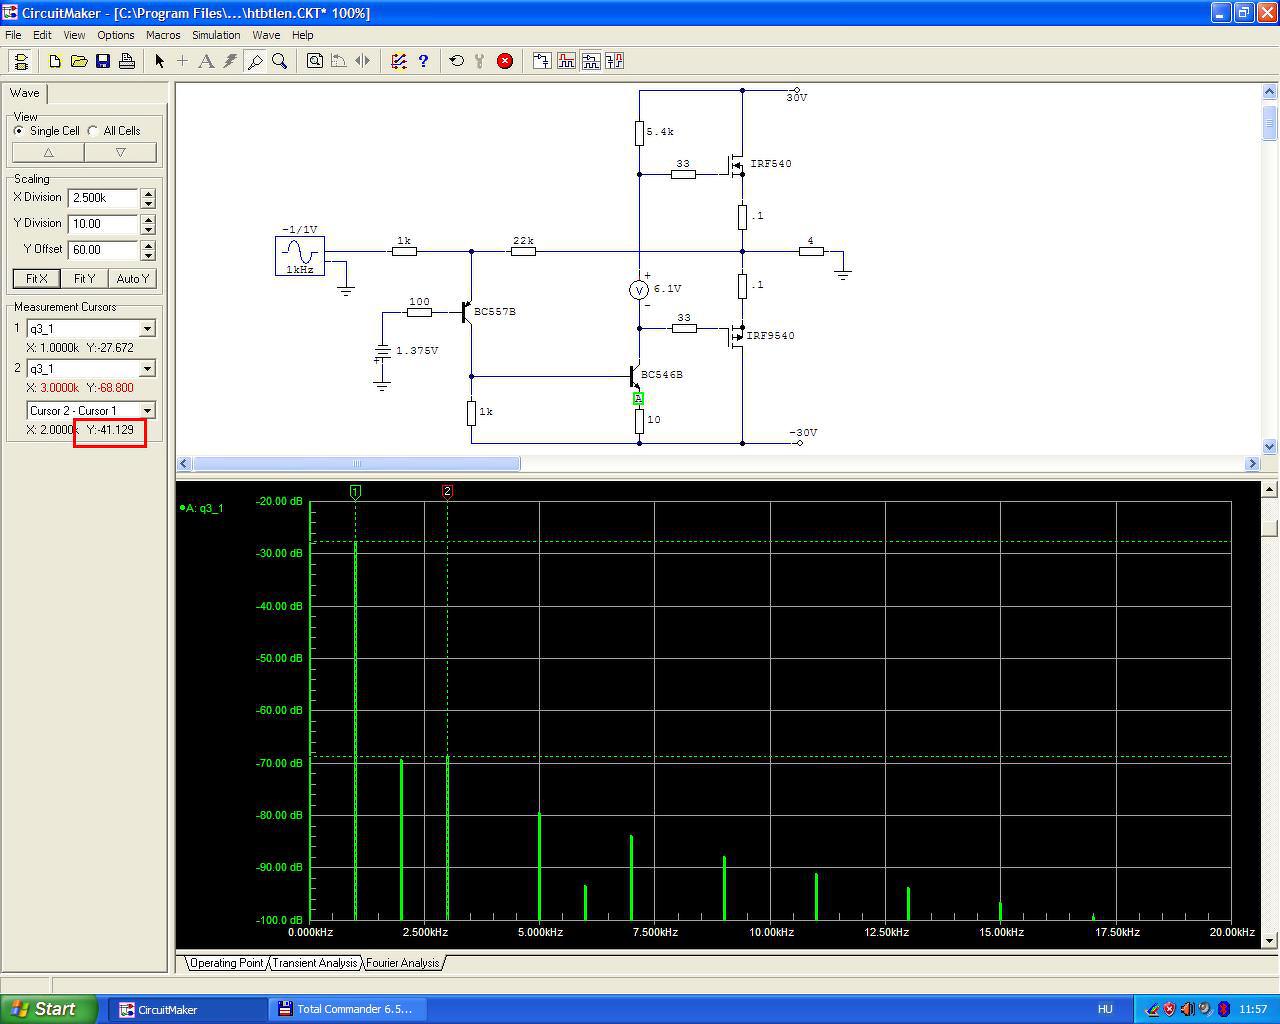Viewport: 1280px width, 1024px height.
Task: Switch to the Transient Analysis tab
Action: (314, 963)
